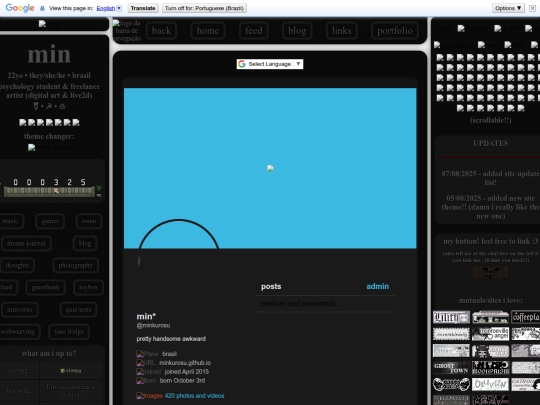Click min's own site button badge
This screenshot has width=540, height=405.
pos(490,272)
